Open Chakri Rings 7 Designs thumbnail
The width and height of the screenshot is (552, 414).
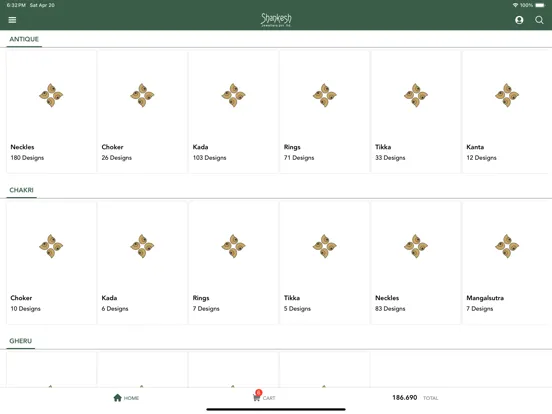233,246
